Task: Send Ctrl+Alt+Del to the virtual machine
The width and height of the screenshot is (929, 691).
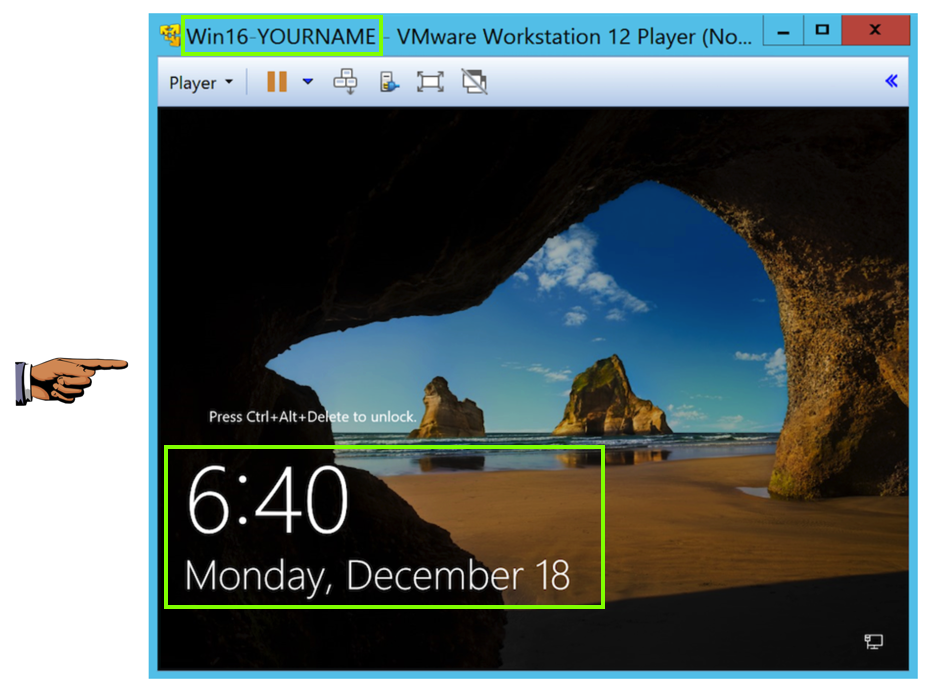Action: pos(347,82)
